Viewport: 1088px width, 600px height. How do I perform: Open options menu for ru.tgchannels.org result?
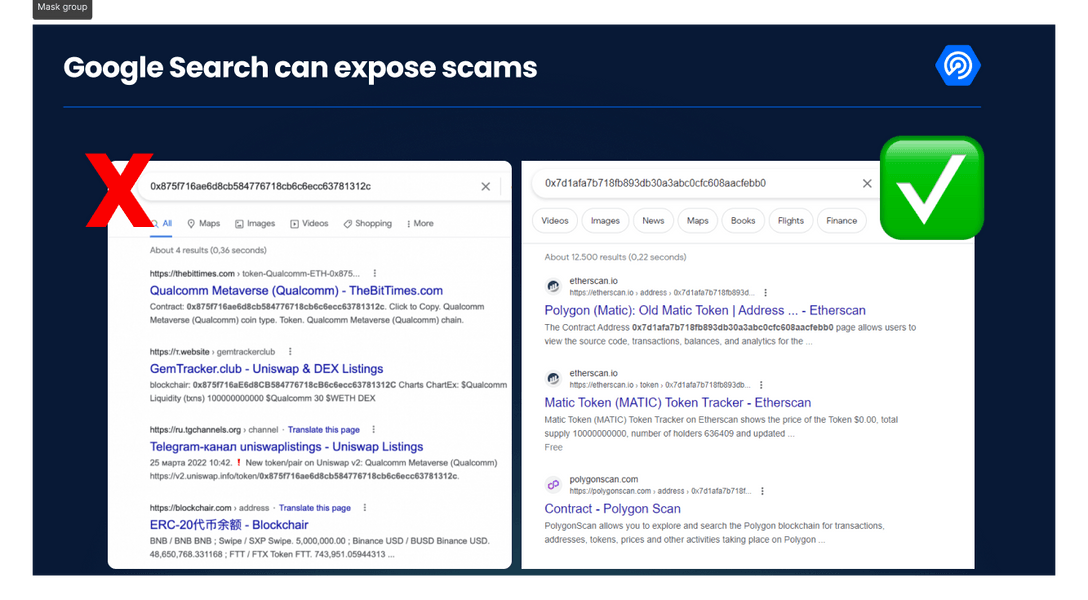(373, 430)
